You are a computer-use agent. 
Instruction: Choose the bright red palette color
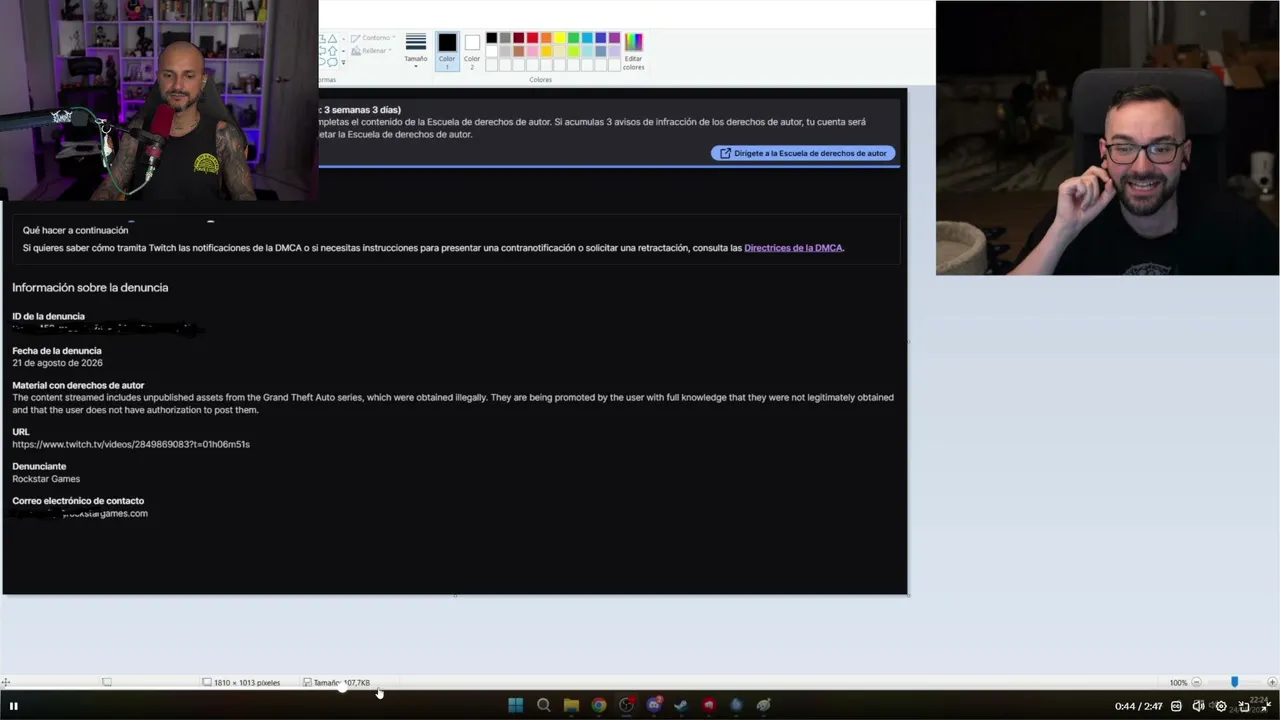coord(532,38)
